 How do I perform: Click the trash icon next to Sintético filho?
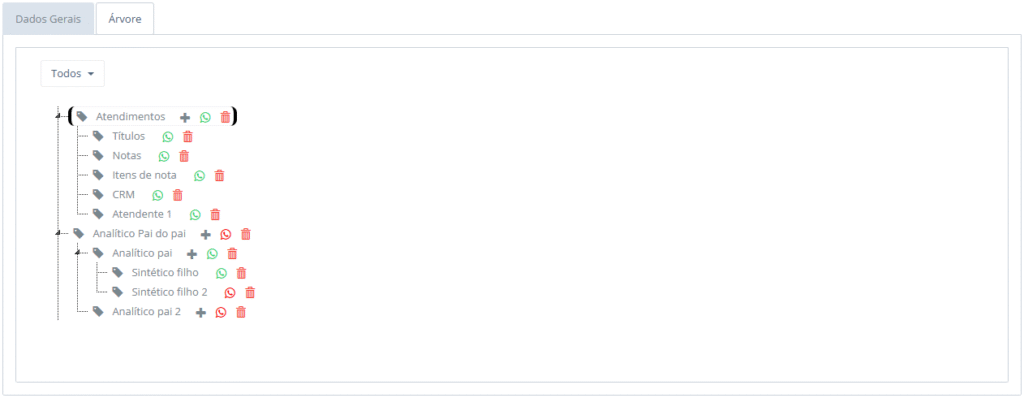coord(241,273)
